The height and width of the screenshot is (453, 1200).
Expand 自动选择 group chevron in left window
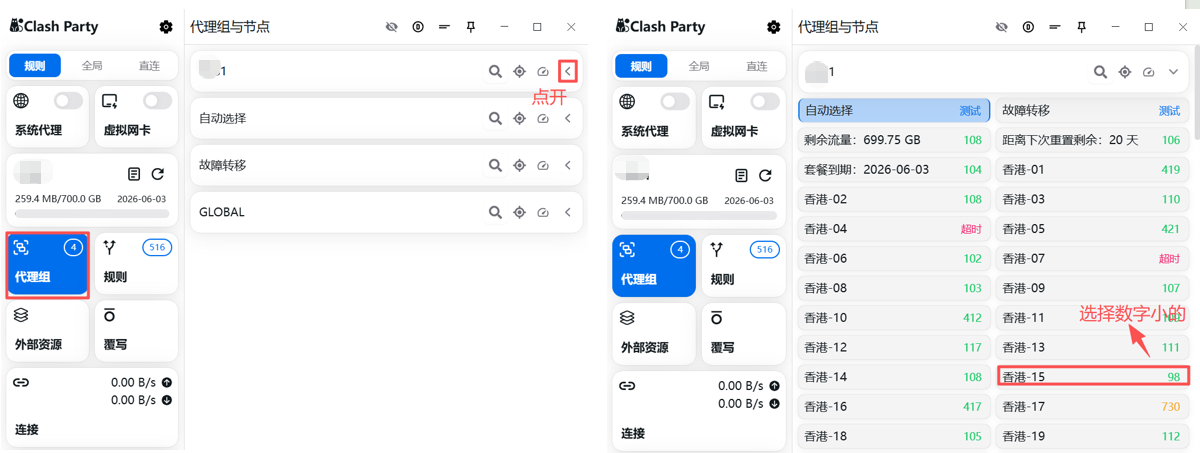coord(568,118)
